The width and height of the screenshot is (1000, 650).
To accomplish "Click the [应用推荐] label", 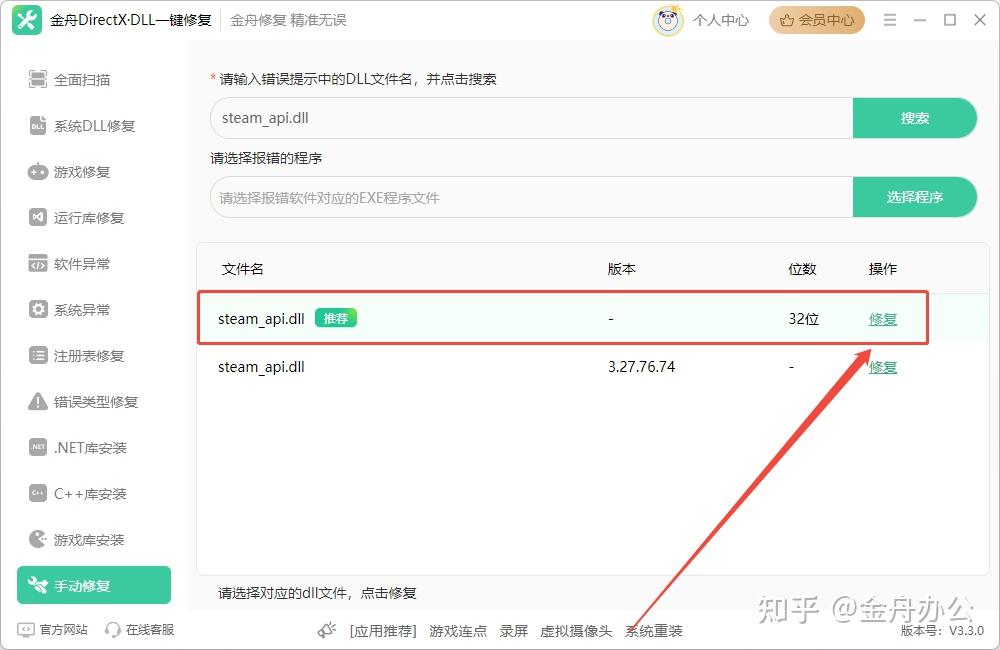I will (383, 631).
